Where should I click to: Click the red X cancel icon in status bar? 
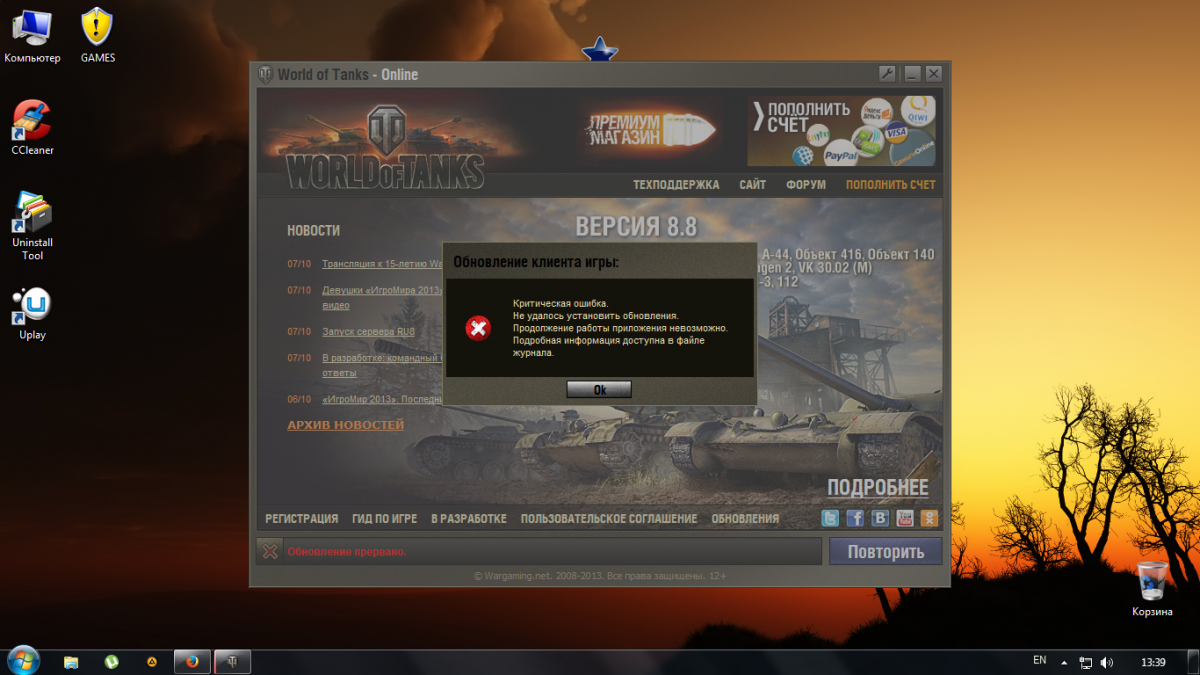click(270, 551)
